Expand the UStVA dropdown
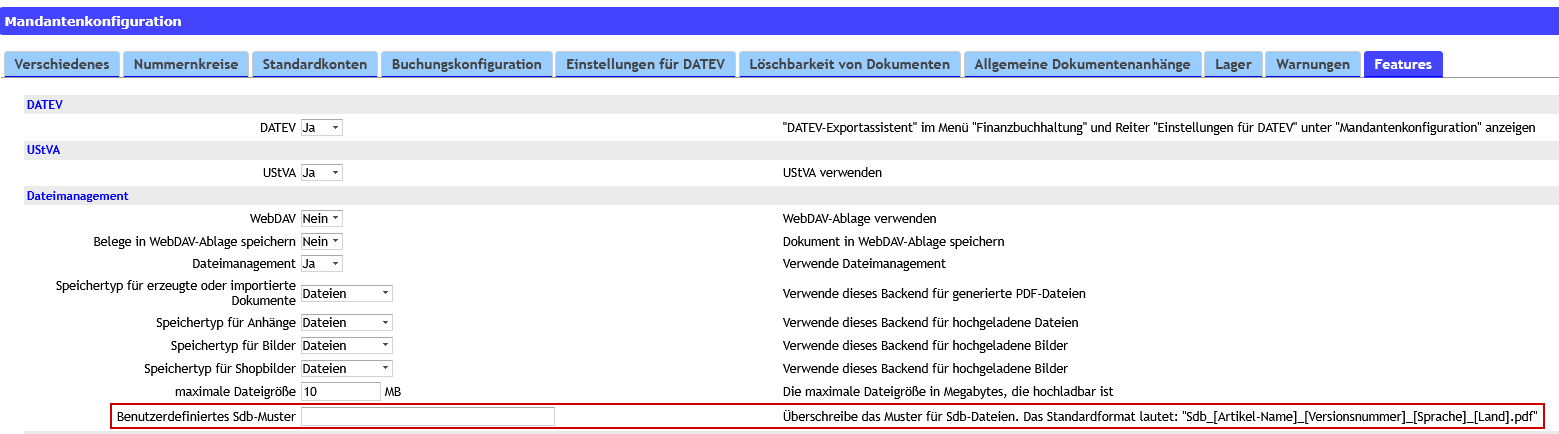This screenshot has width=1559, height=434. tap(321, 173)
